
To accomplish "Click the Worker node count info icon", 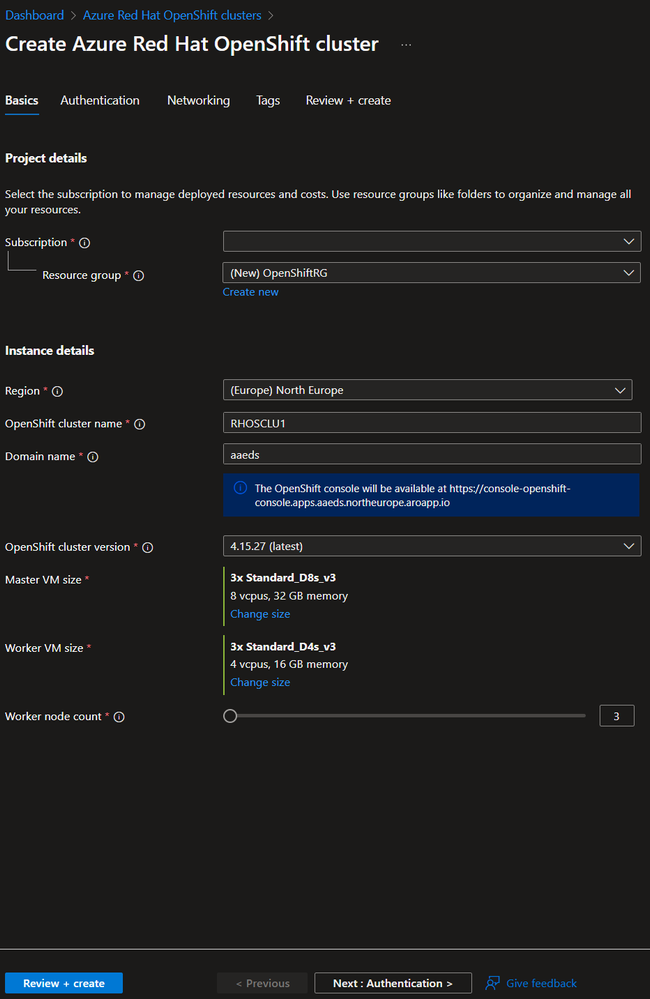I will (119, 717).
